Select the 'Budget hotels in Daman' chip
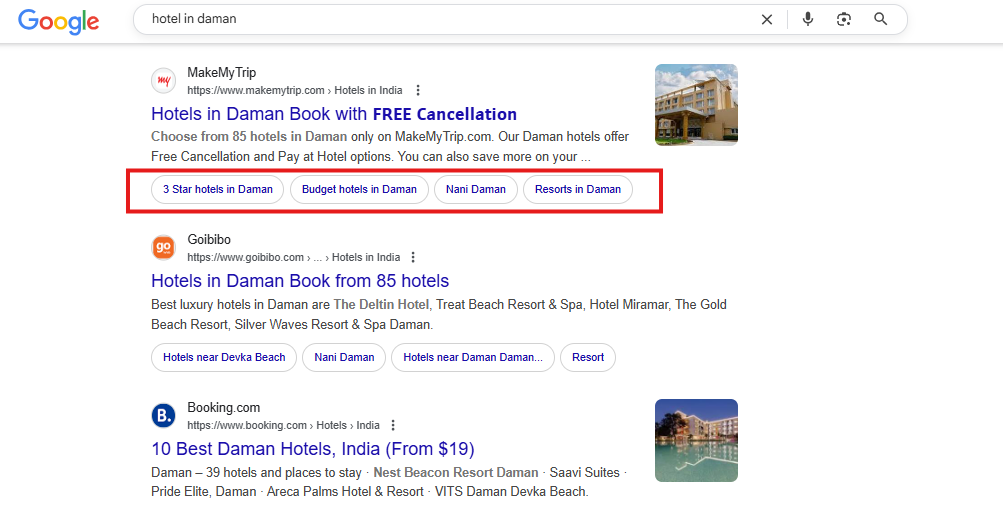The height and width of the screenshot is (515, 1003). point(359,189)
